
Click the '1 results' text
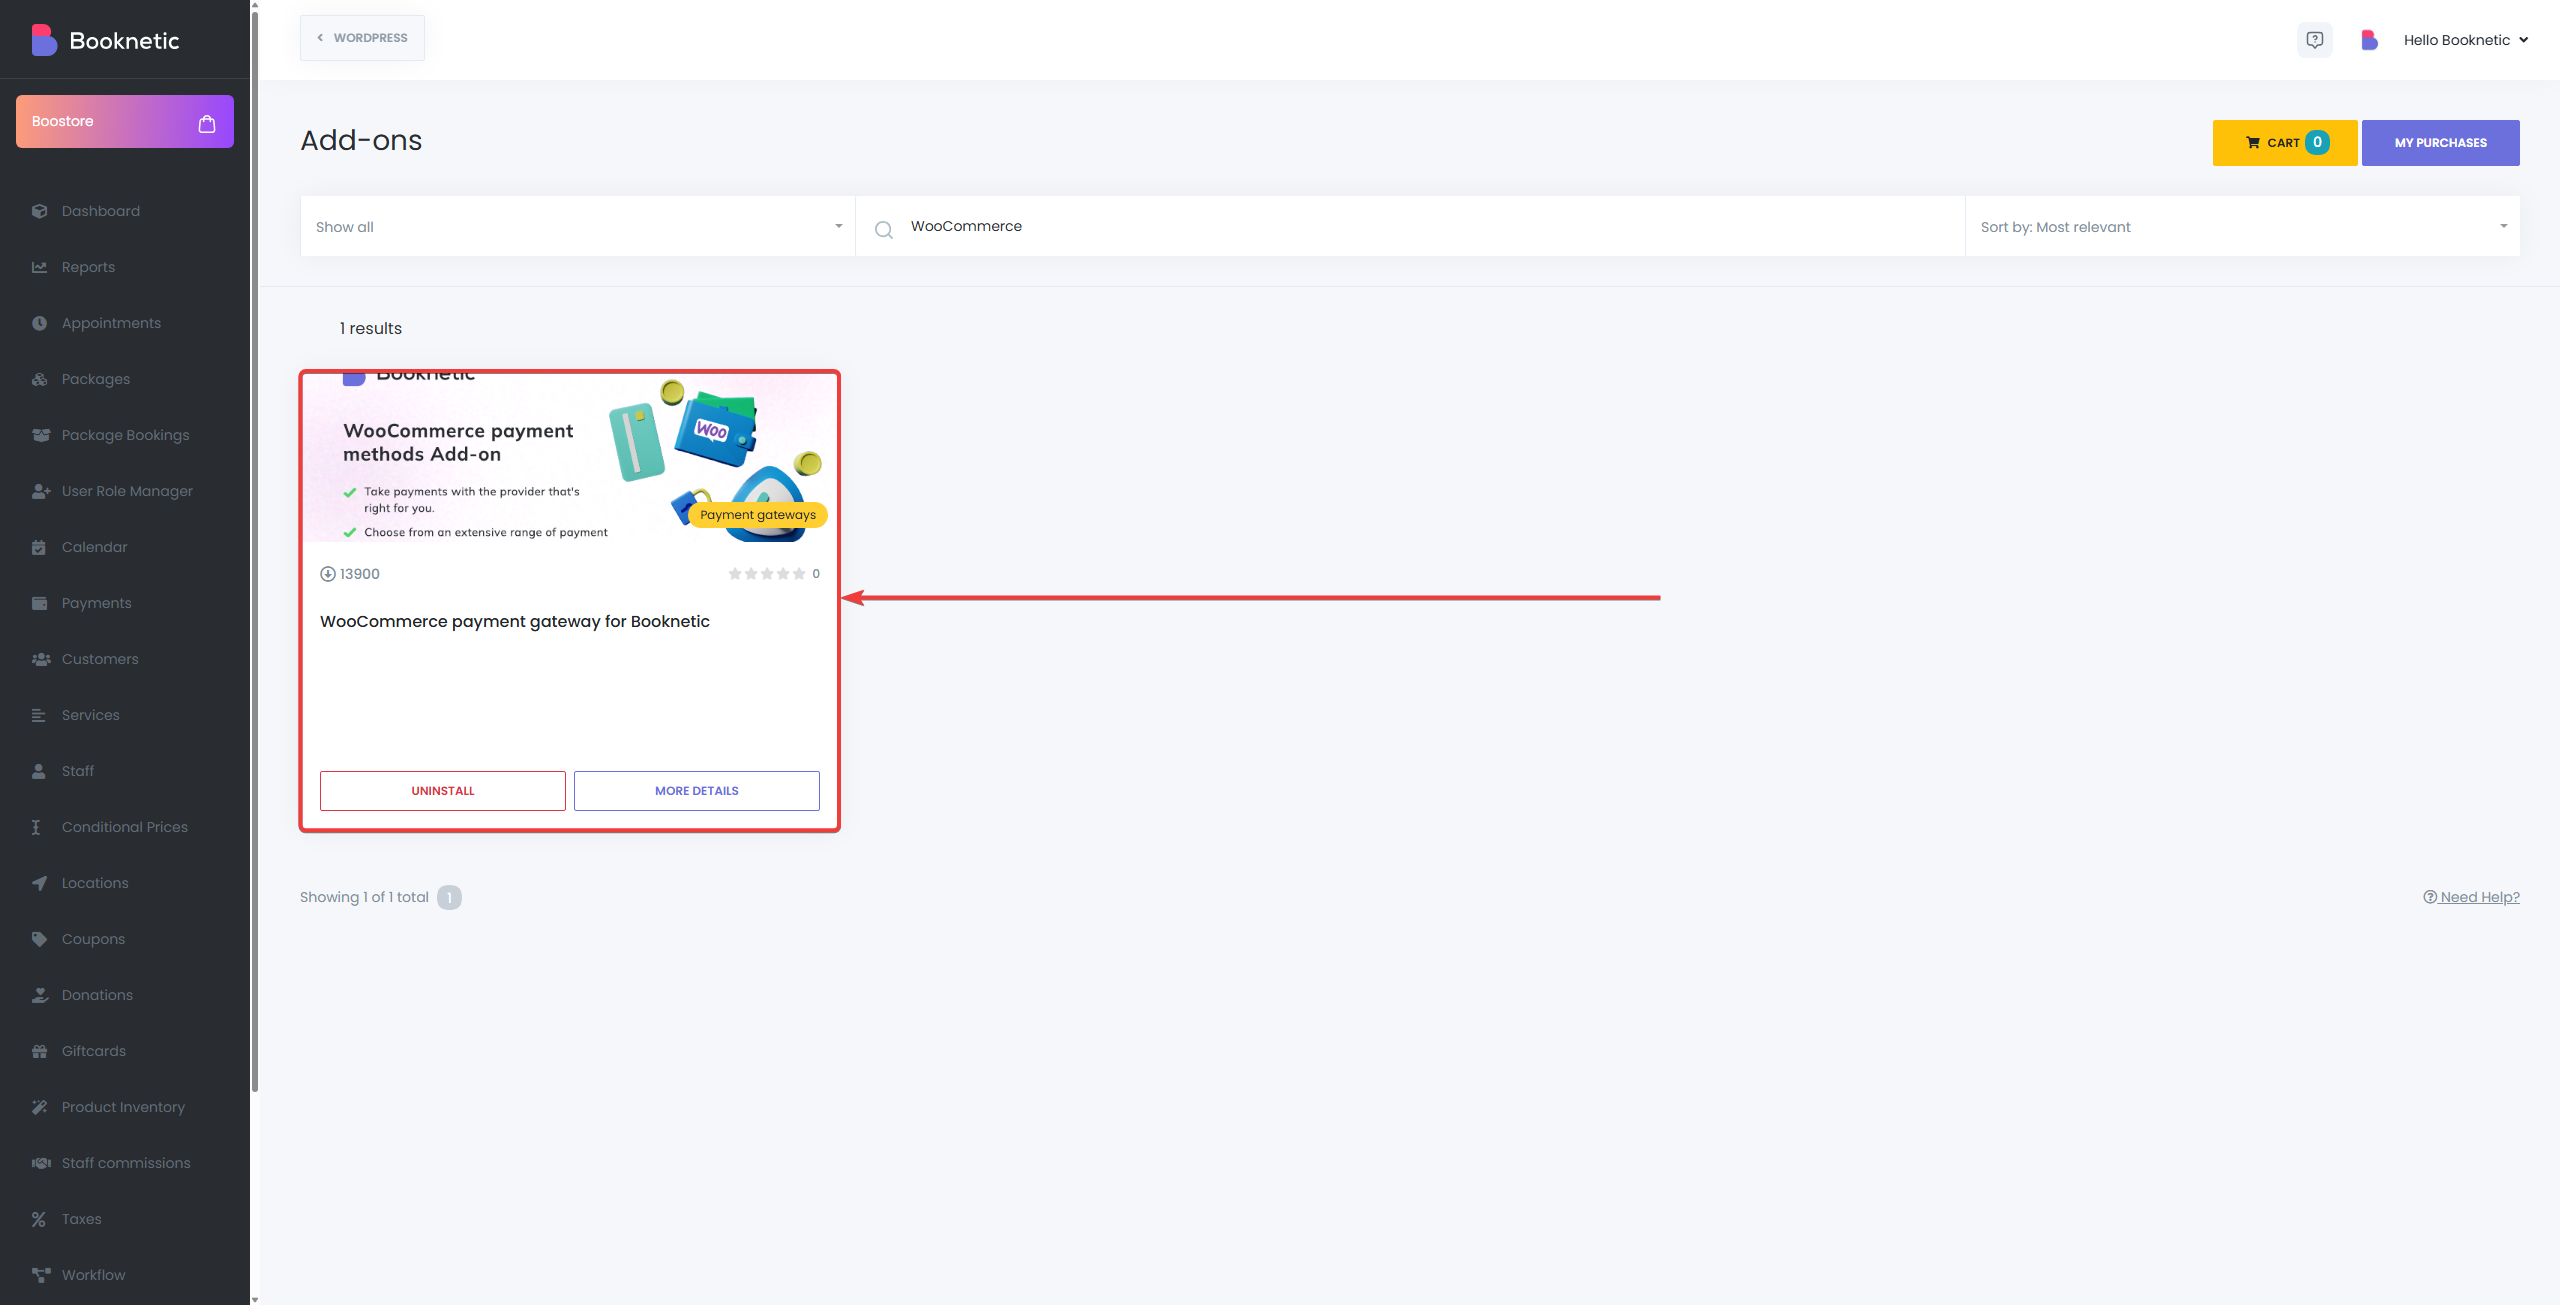coord(371,328)
